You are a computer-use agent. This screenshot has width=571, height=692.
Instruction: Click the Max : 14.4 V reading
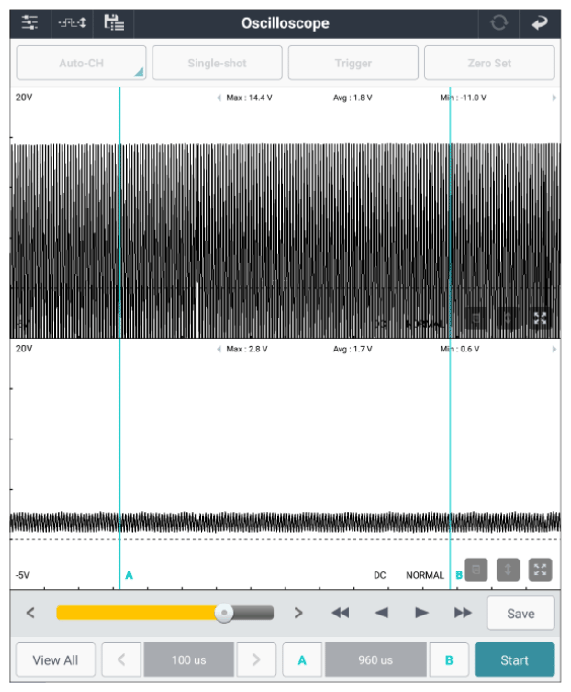[x=249, y=98]
